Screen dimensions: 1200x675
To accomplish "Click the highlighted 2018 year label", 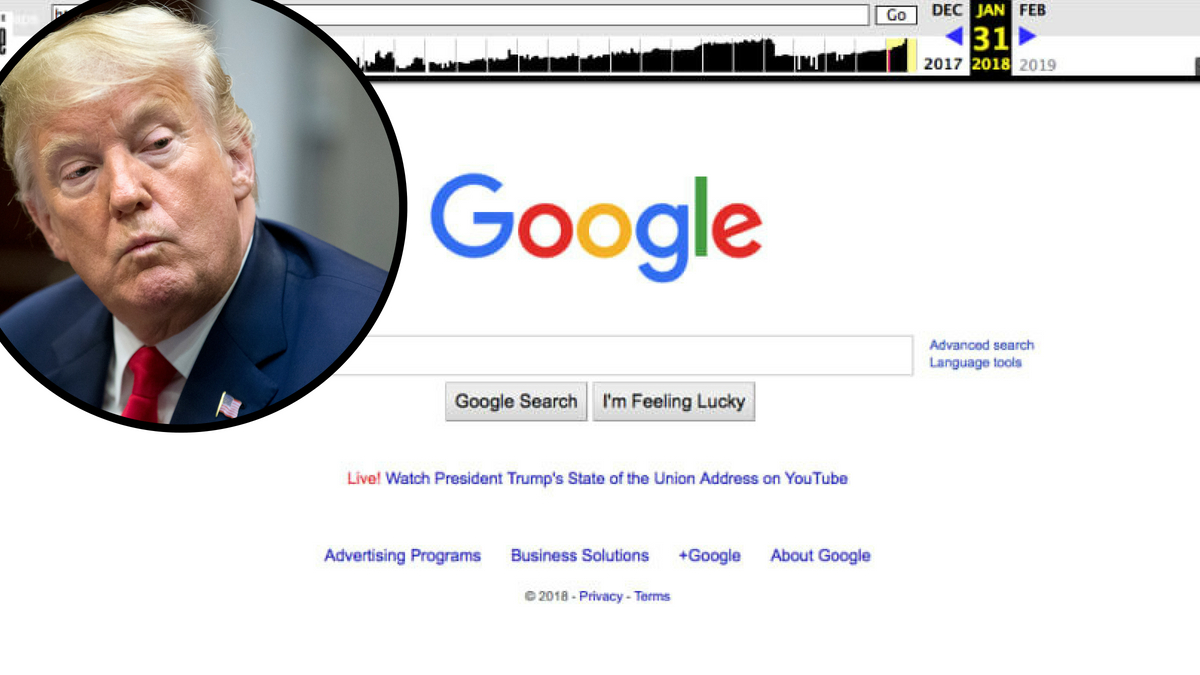I will coord(991,65).
